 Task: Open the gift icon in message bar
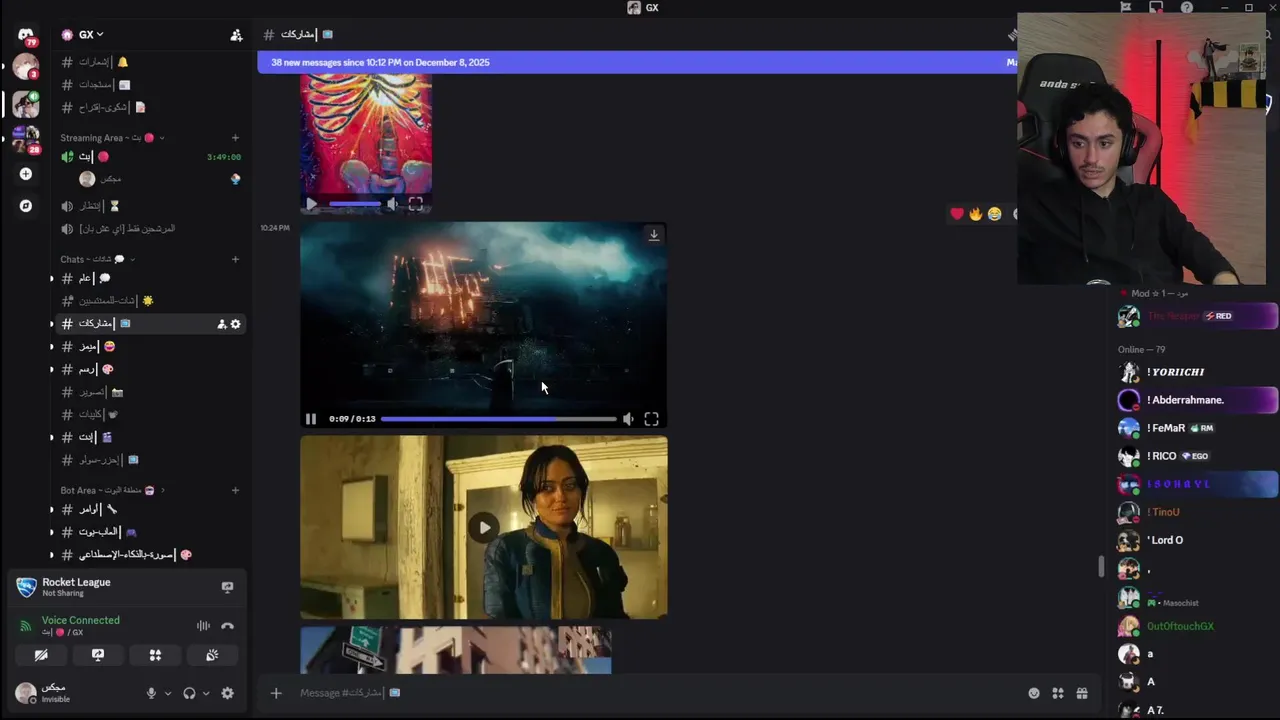point(1082,693)
